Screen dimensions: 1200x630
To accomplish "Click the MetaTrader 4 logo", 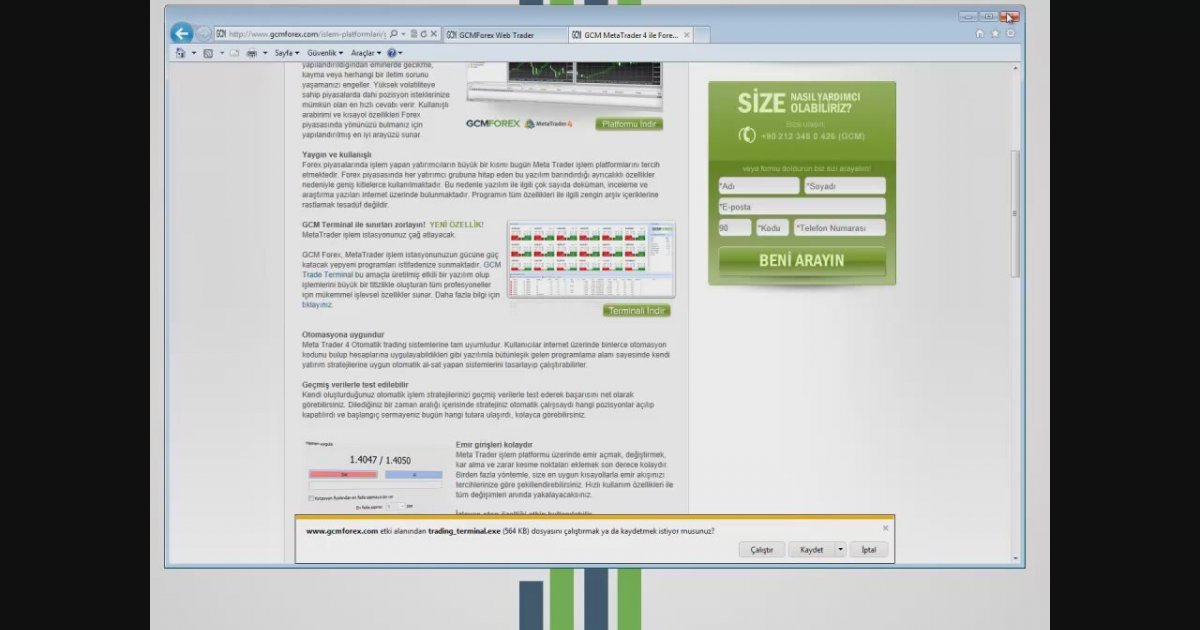I will (548, 124).
